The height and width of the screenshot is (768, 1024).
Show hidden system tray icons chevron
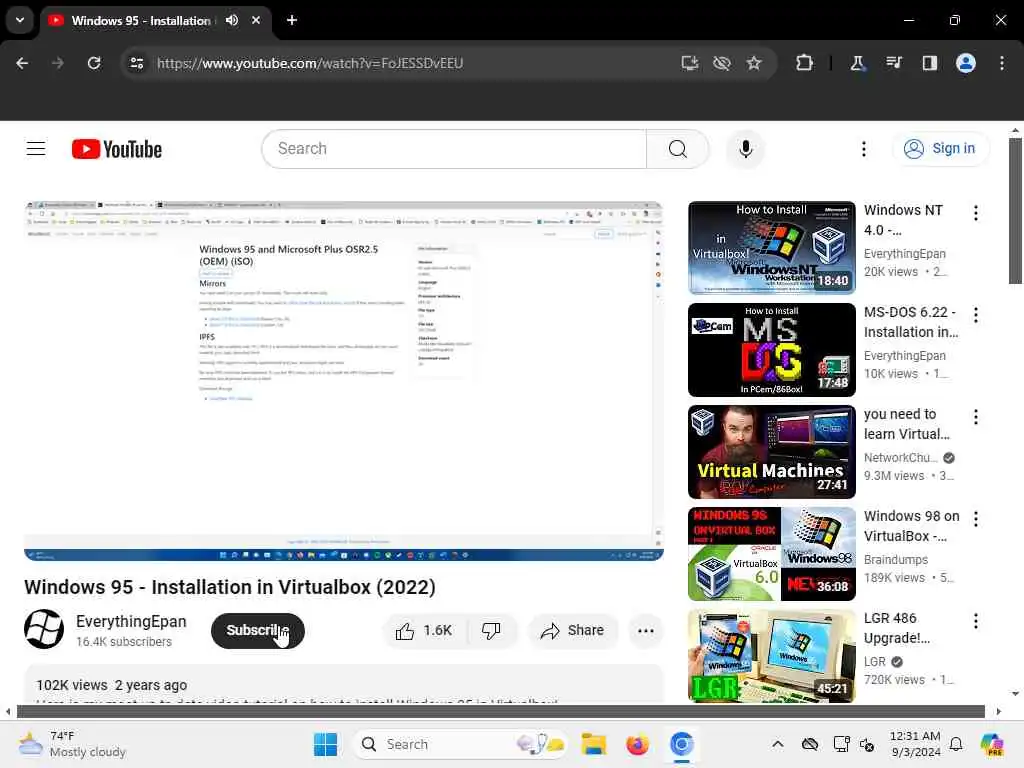(778, 744)
